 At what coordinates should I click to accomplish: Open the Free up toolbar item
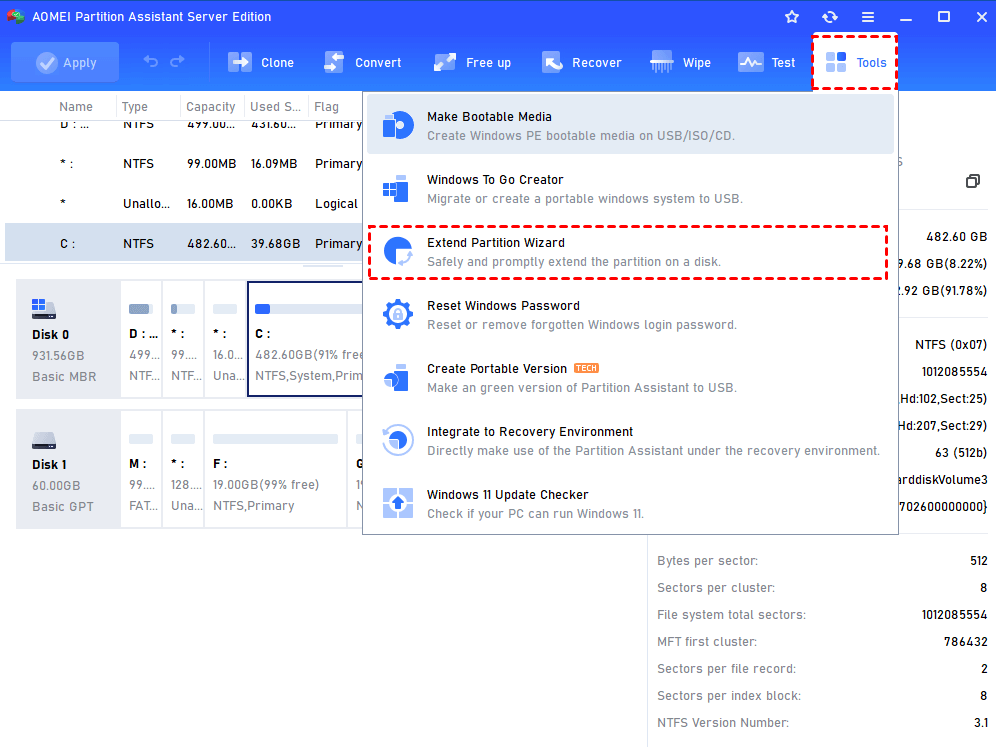pos(472,62)
